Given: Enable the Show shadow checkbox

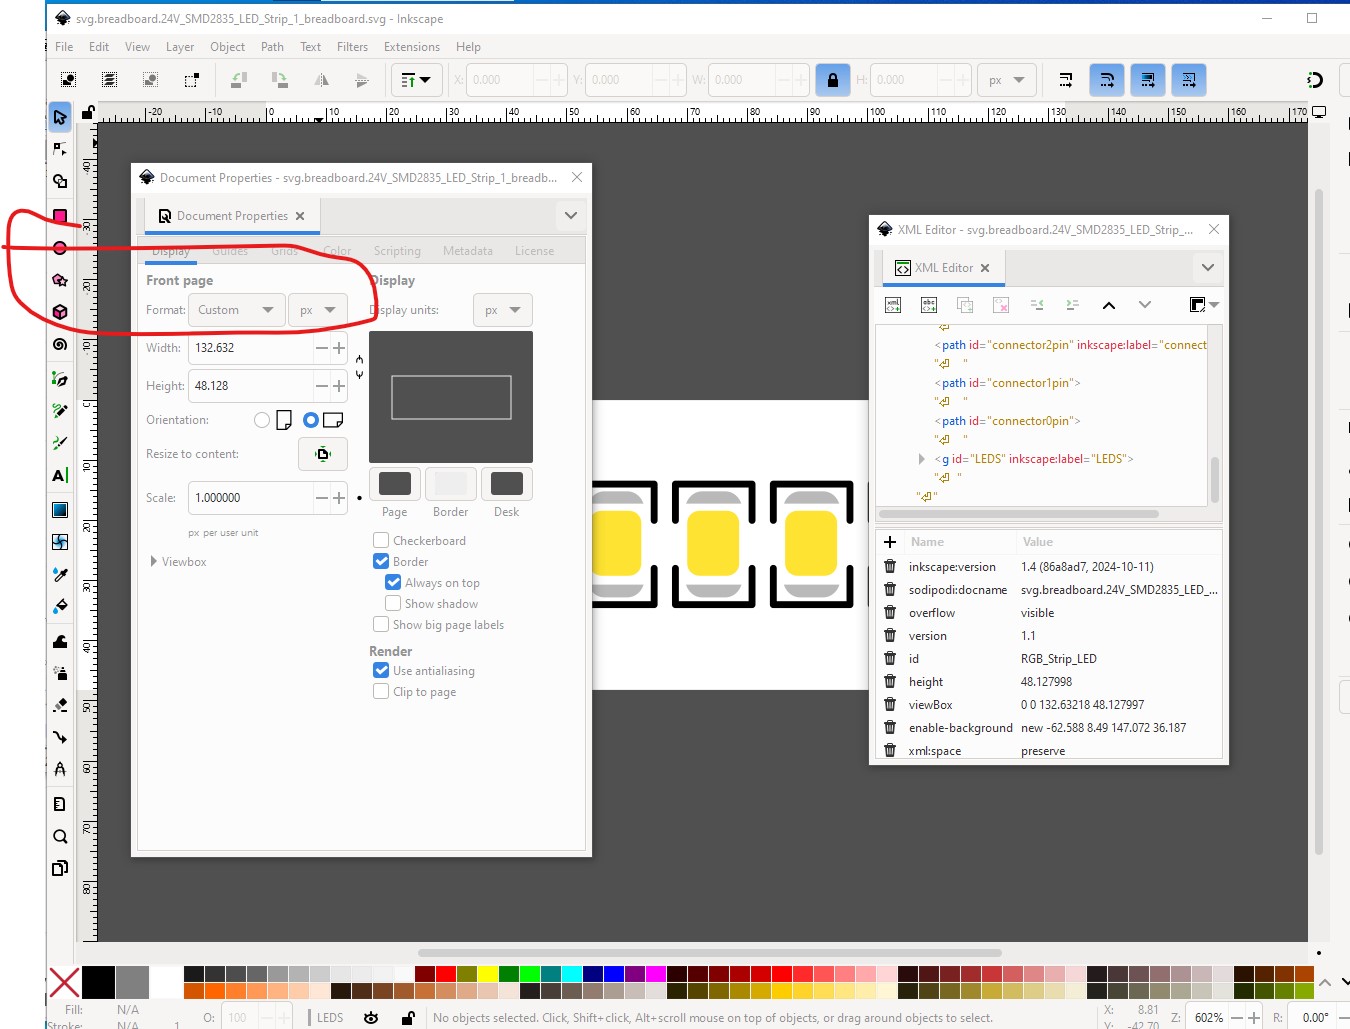Looking at the screenshot, I should (393, 604).
